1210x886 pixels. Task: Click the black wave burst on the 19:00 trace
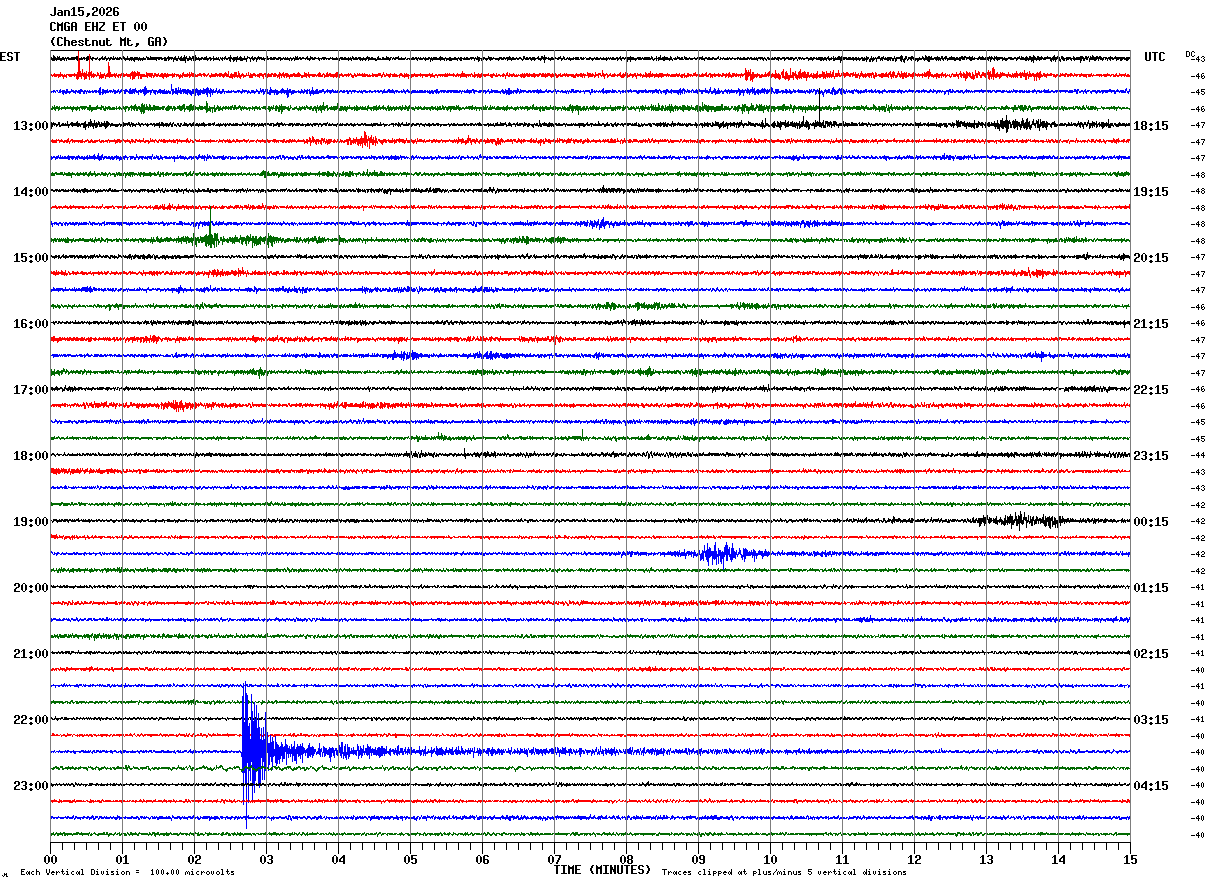click(1022, 520)
